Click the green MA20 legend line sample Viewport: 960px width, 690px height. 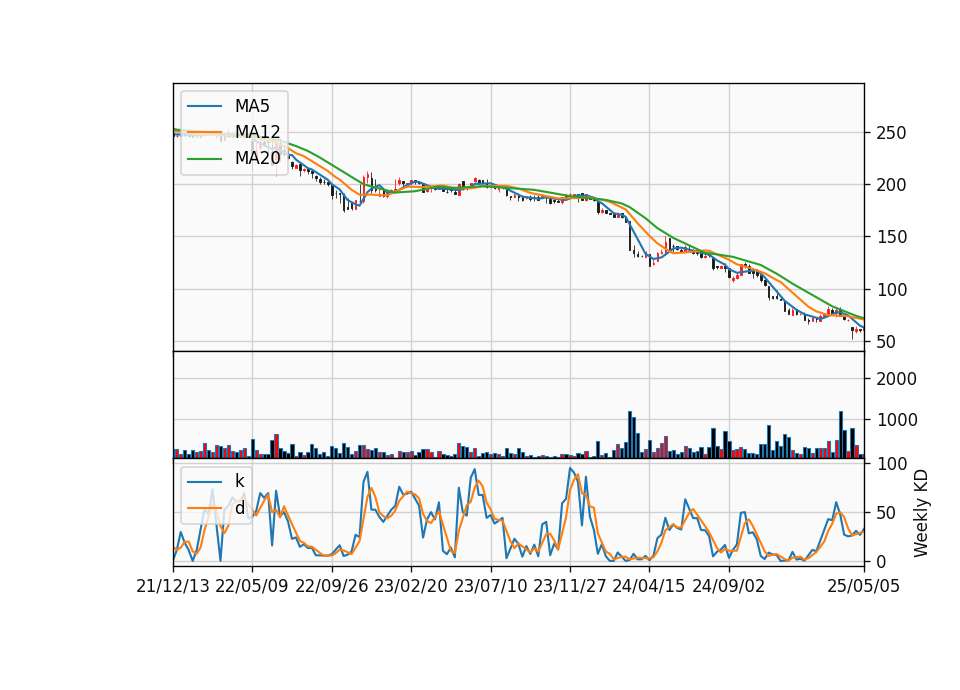[204, 159]
